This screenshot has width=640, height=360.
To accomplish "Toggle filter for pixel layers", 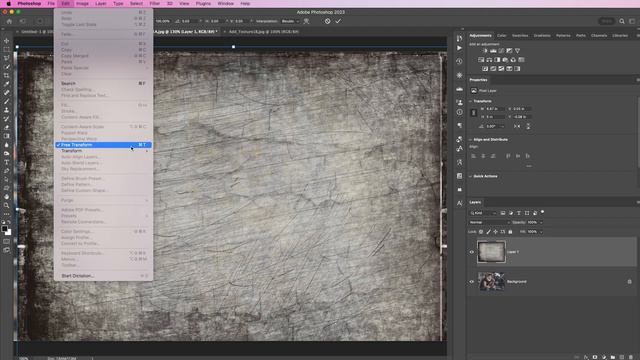I will coord(503,213).
